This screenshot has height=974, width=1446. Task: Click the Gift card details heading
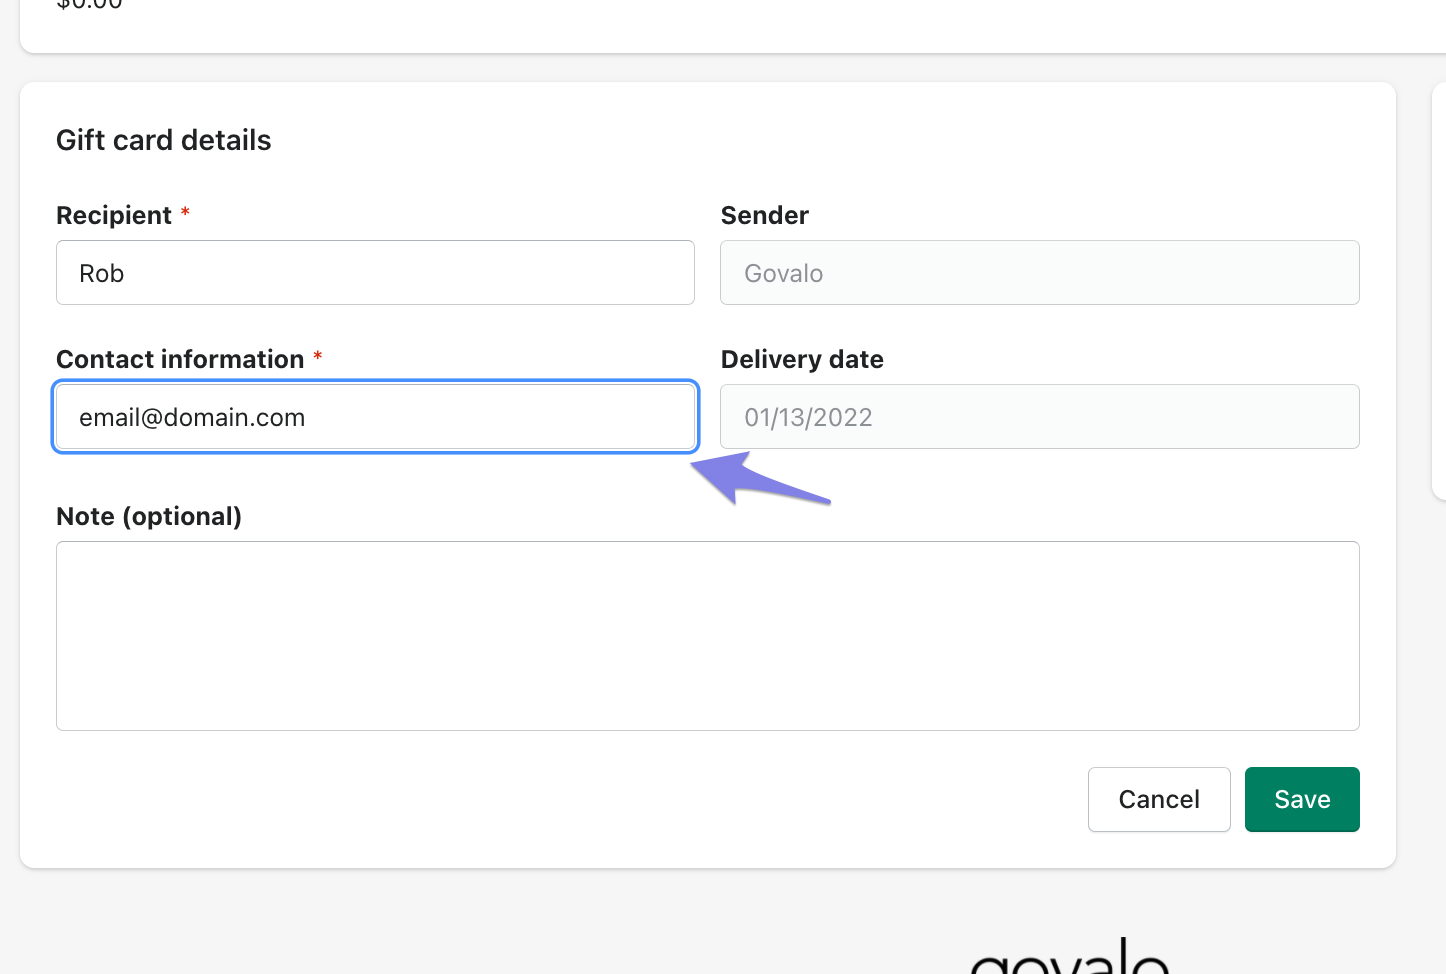[164, 140]
